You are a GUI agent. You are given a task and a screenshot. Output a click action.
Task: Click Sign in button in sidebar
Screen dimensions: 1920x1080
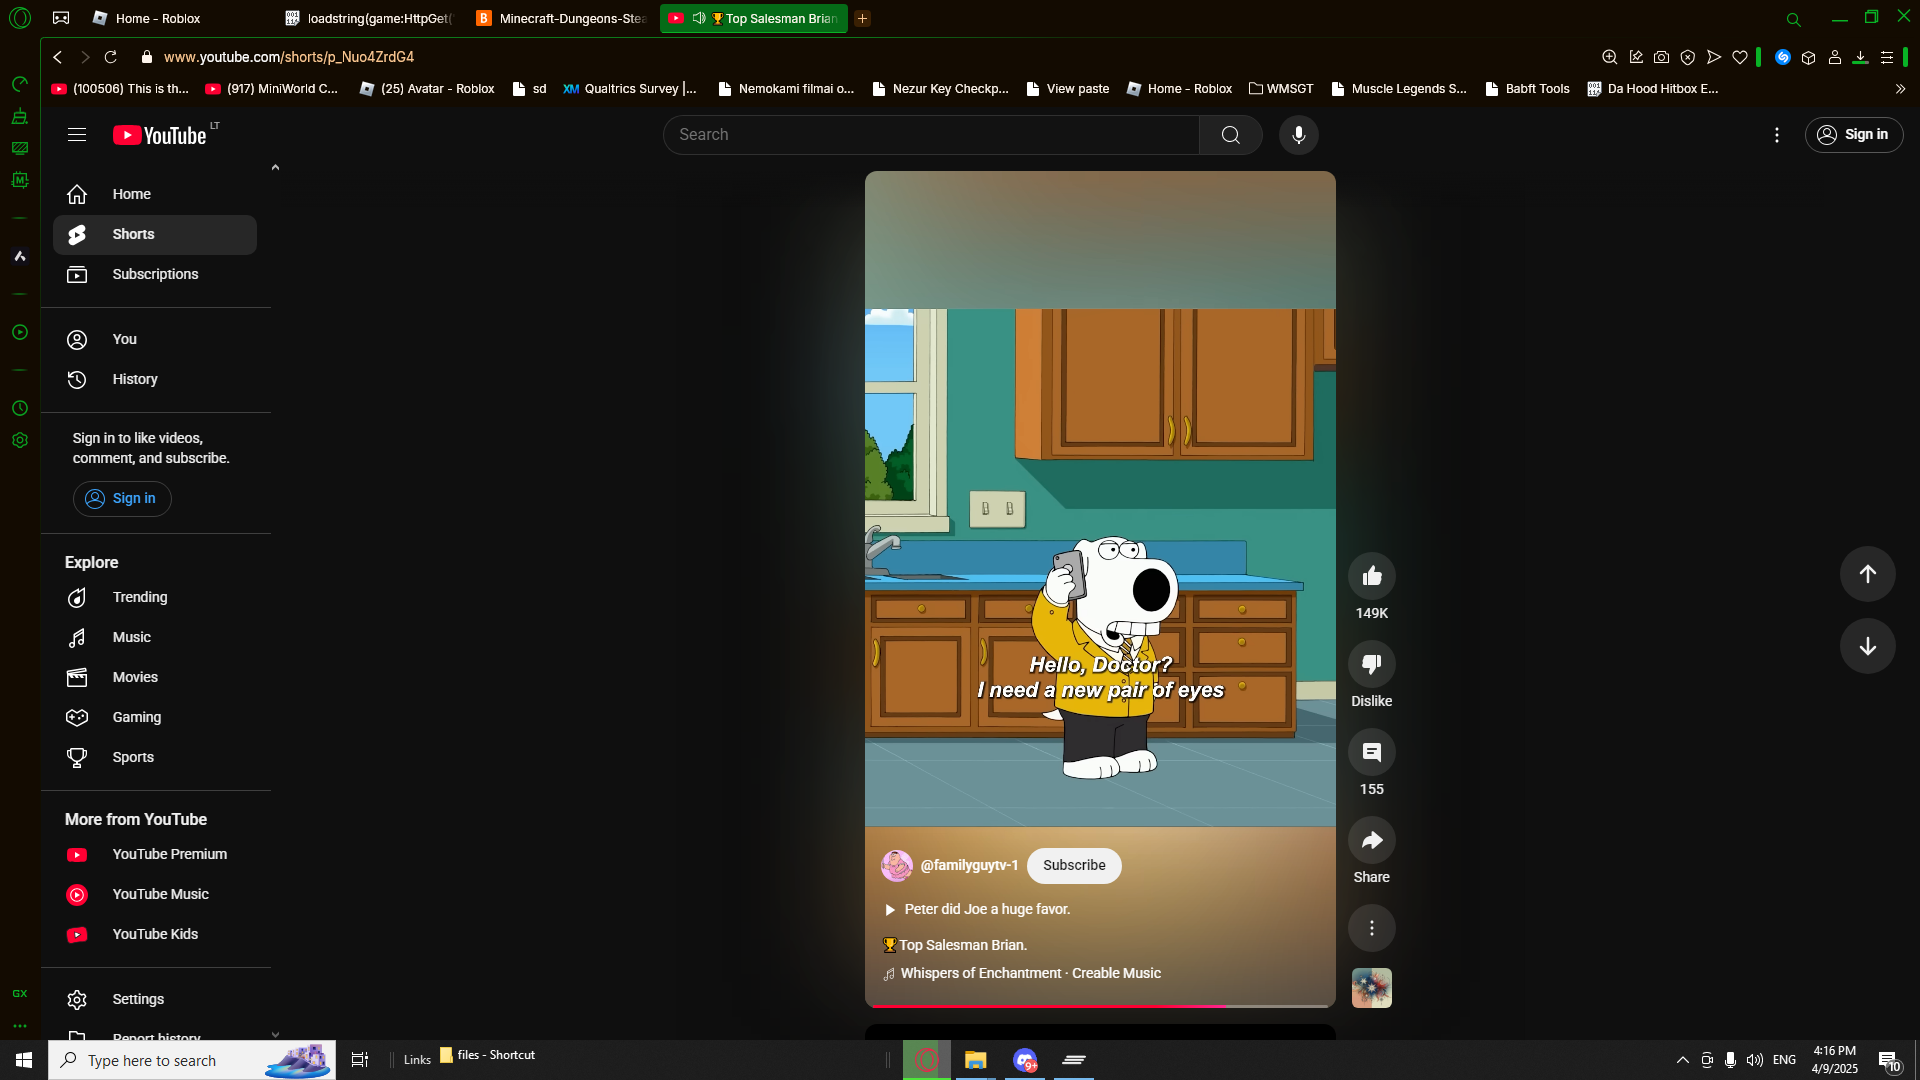[122, 499]
